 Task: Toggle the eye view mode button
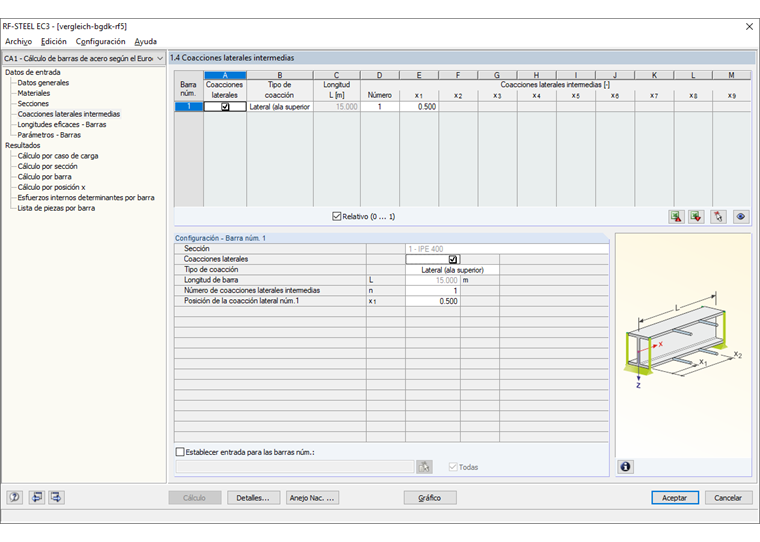(741, 217)
